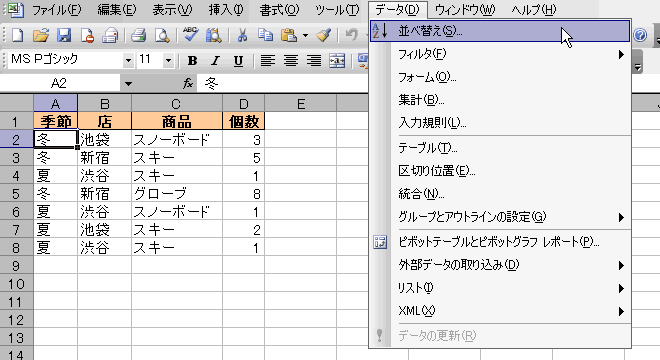Click the Merge and Center icon

(337, 61)
